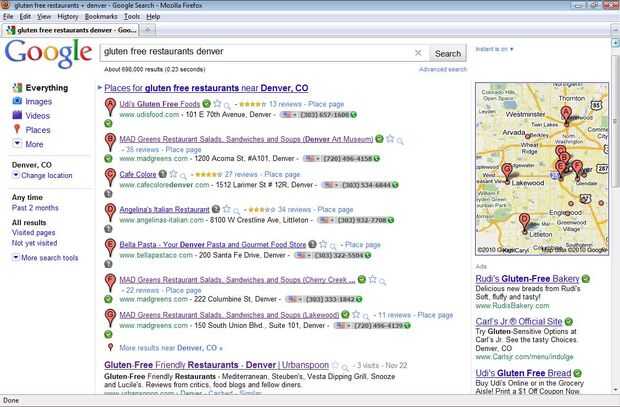Open the History menu
This screenshot has width=620, height=407.
(68, 17)
